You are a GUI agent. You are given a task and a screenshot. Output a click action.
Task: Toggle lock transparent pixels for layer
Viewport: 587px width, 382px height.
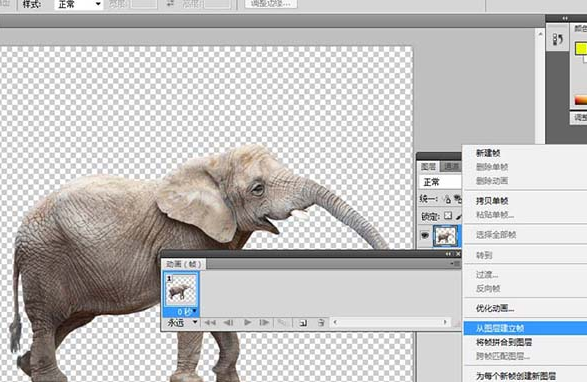pos(448,216)
